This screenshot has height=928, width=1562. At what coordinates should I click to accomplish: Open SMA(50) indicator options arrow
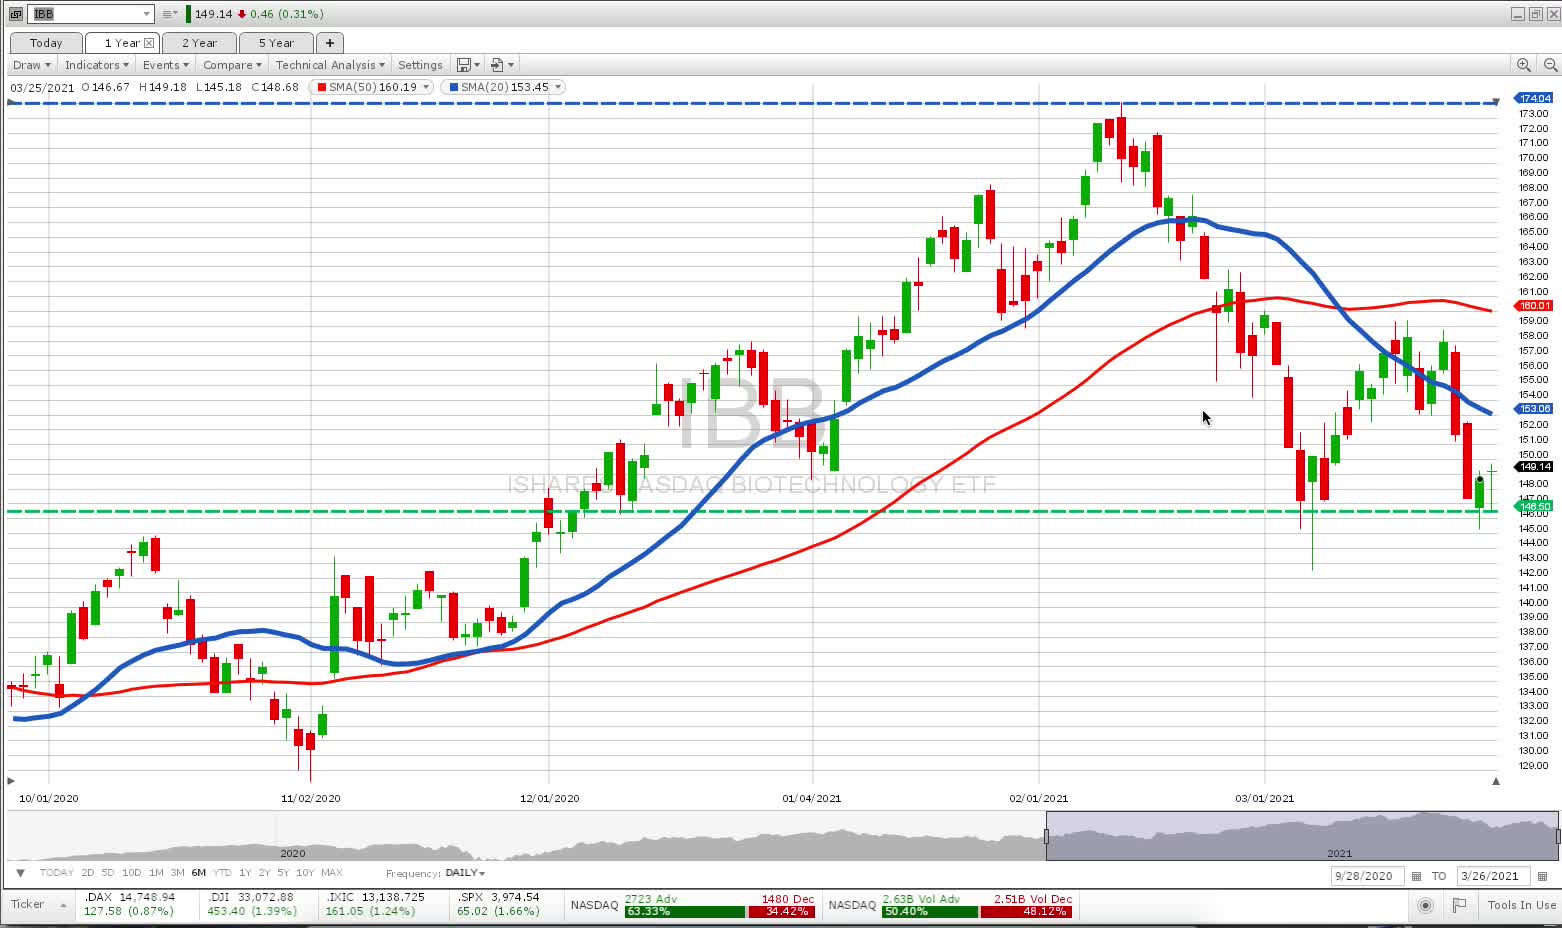click(x=426, y=87)
